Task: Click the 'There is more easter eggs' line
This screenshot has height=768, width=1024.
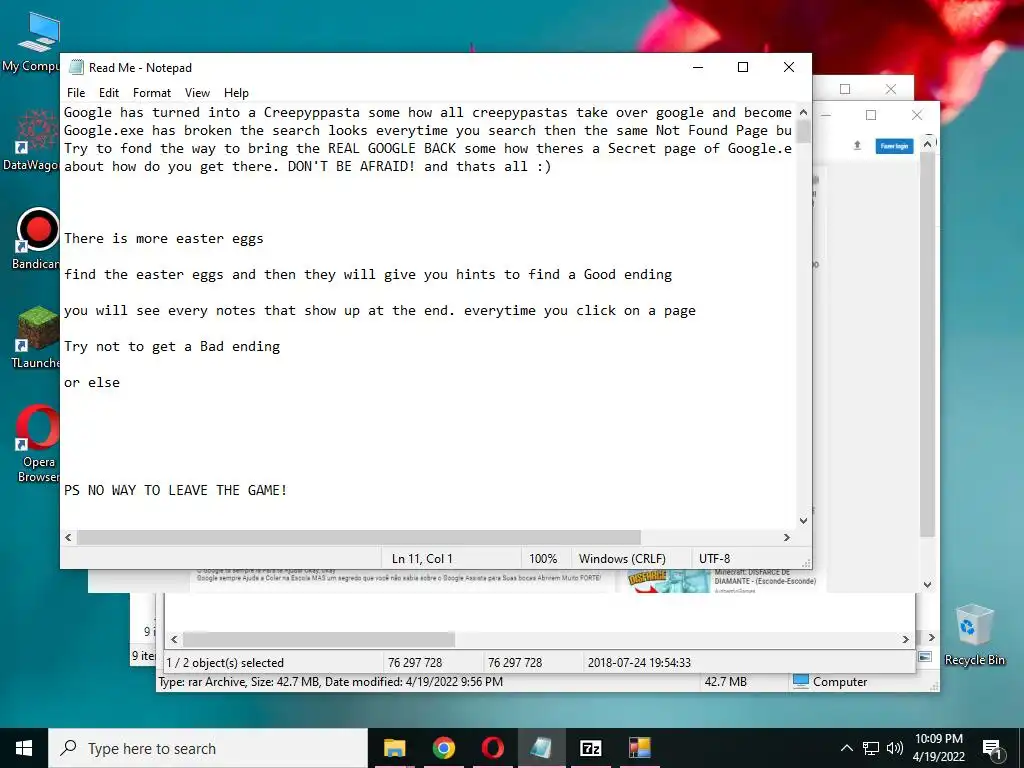Action: (164, 238)
